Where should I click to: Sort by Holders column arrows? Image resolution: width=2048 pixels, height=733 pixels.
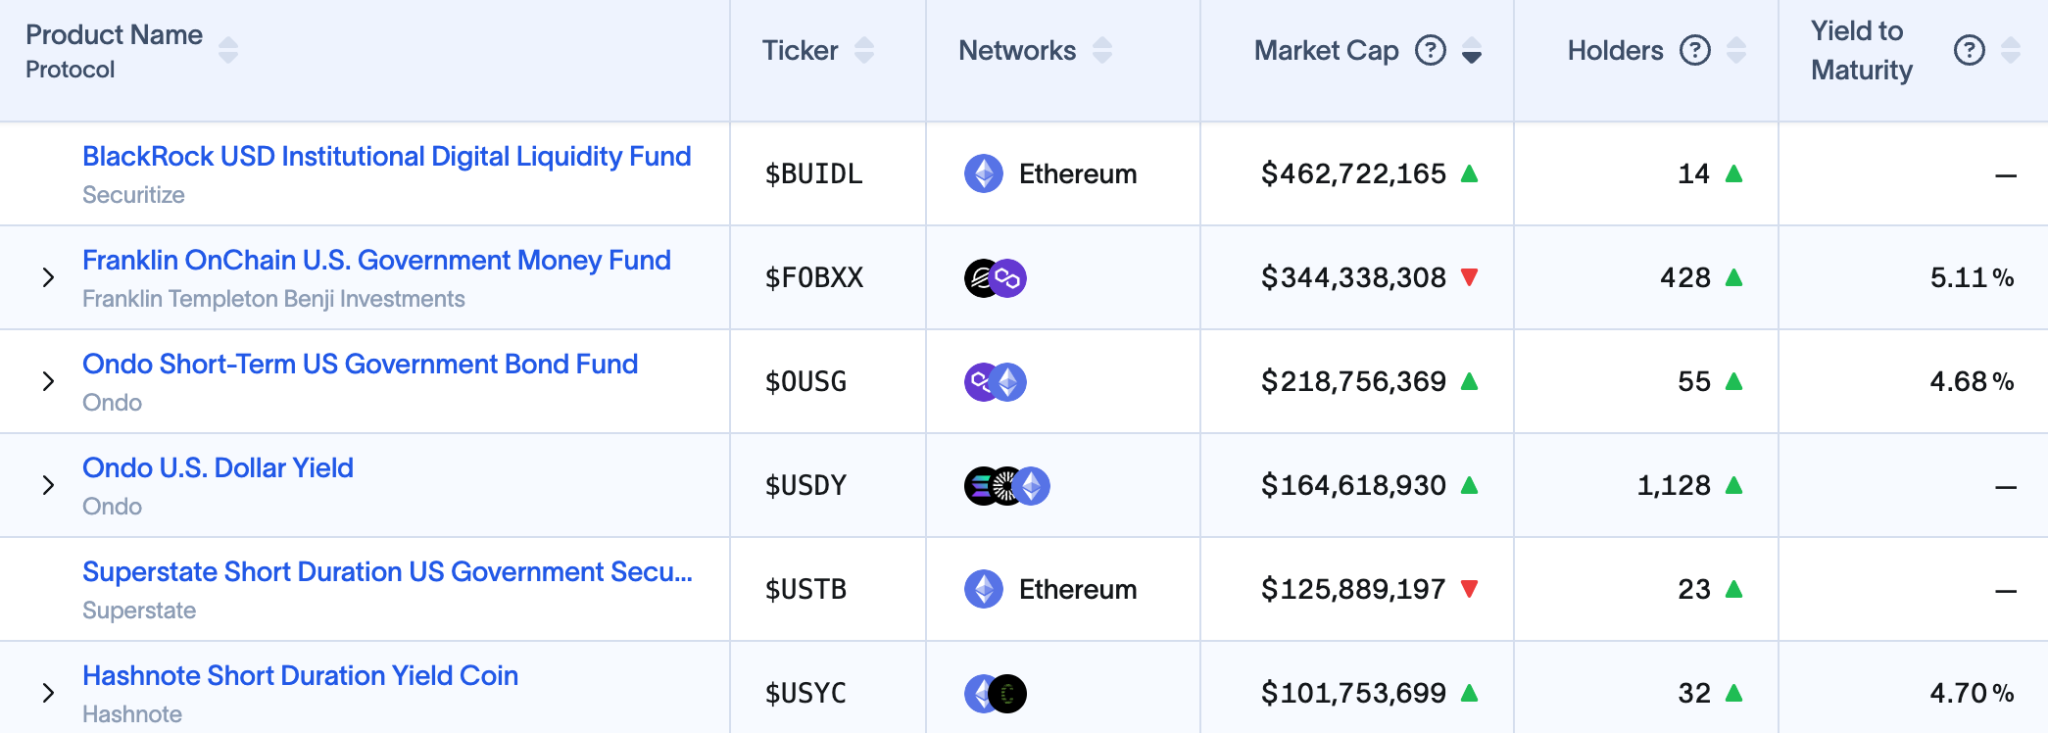[1736, 50]
